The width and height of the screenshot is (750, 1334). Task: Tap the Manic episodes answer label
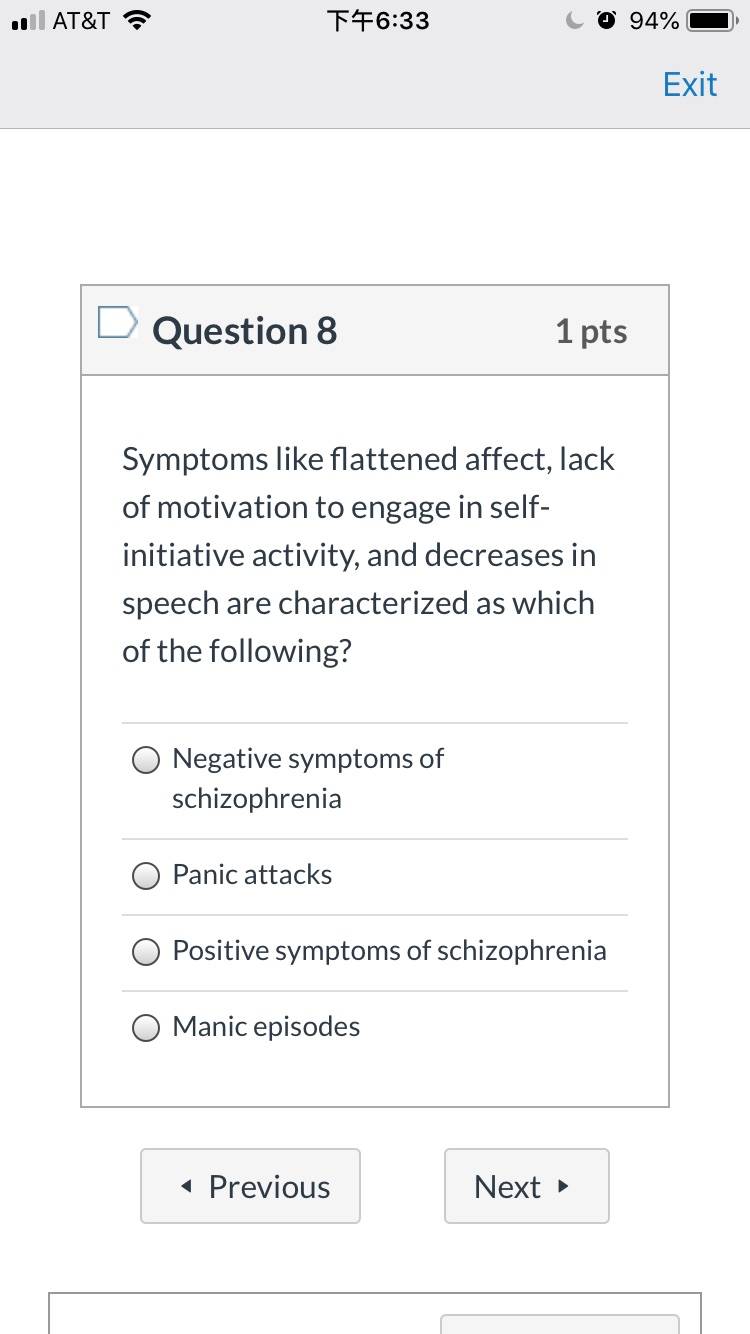pyautogui.click(x=266, y=1027)
